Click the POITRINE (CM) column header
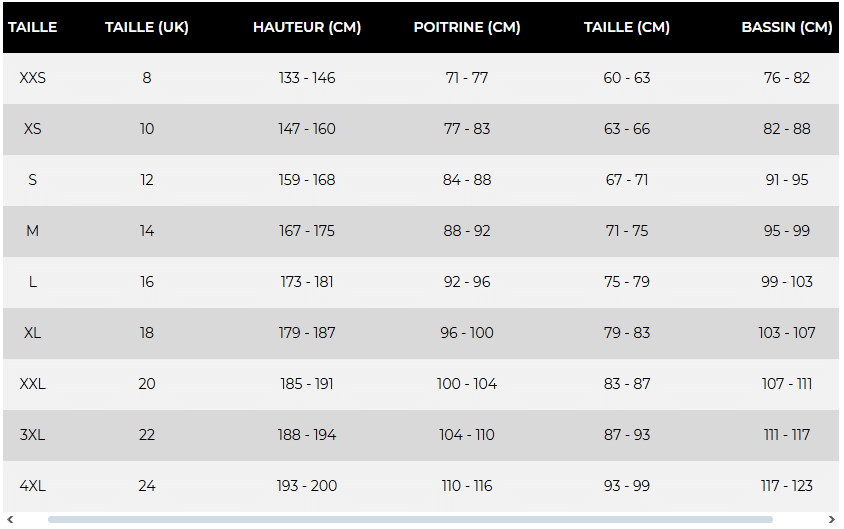Screen dimensions: 844x529 point(467,27)
